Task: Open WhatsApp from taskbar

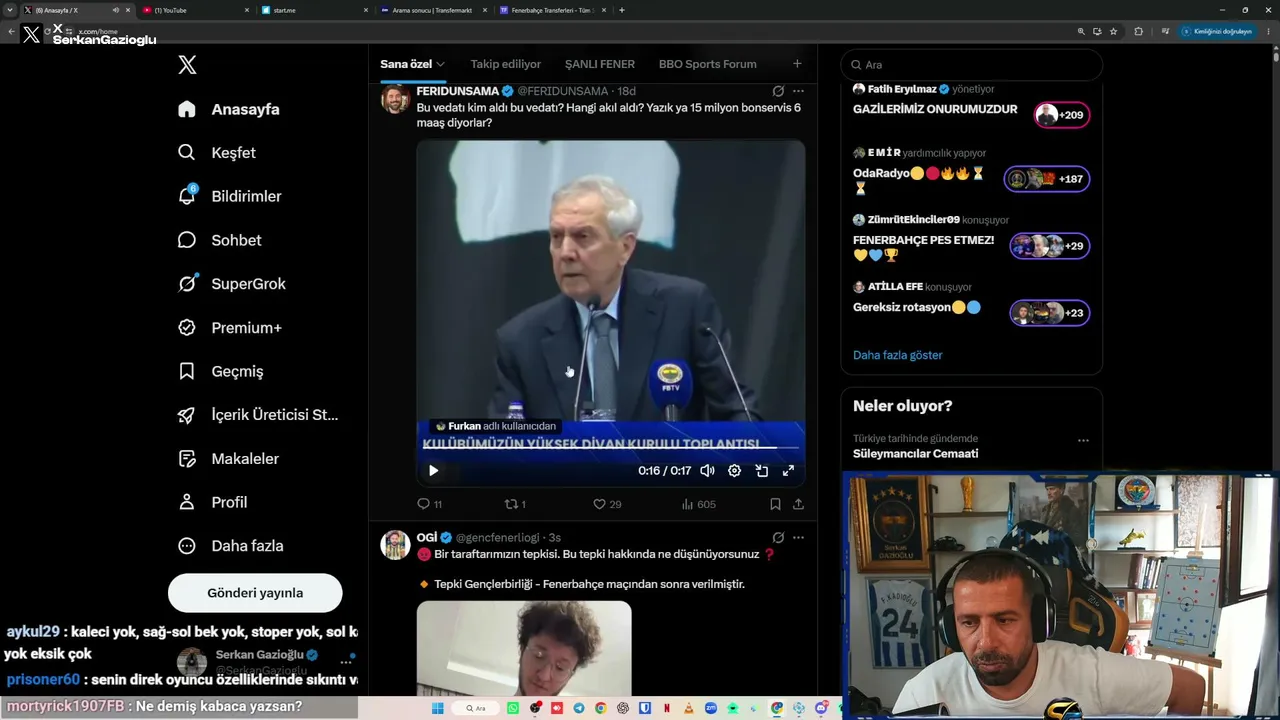Action: 513,708
